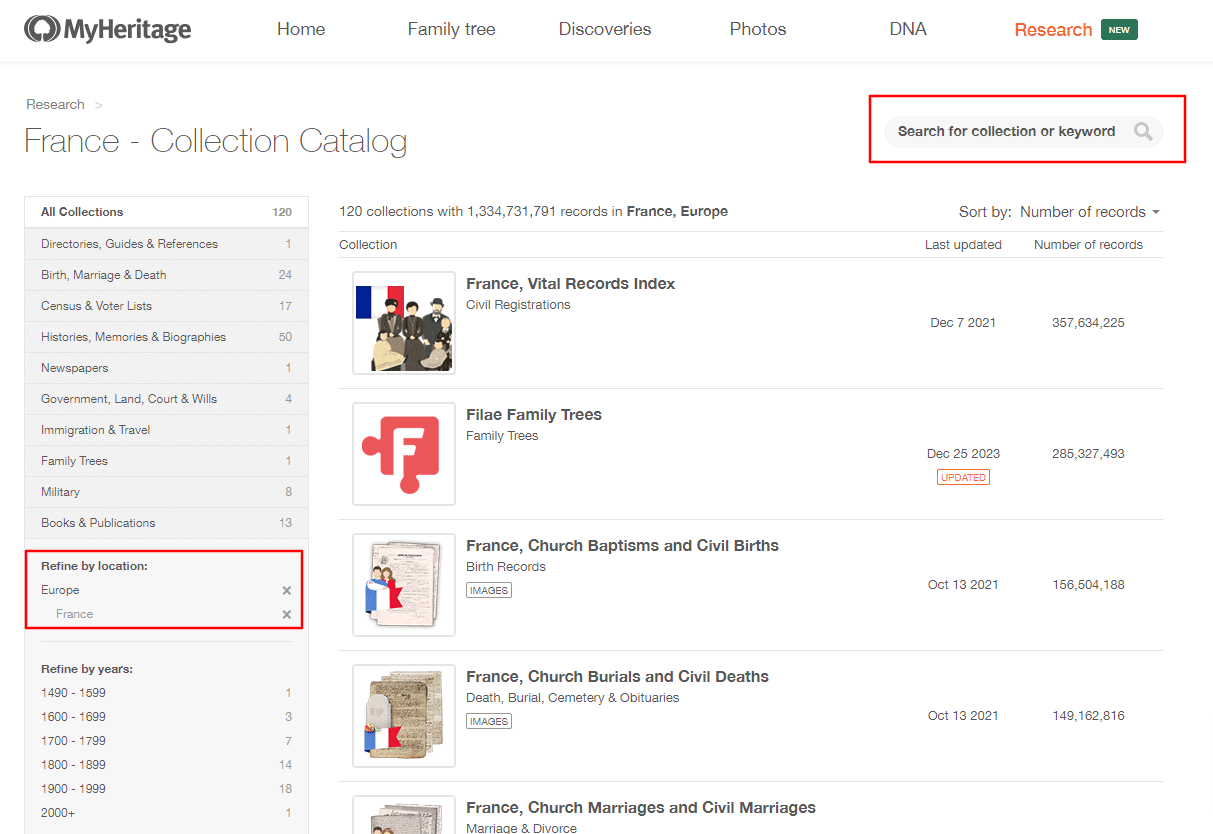The width and height of the screenshot is (1213, 834).
Task: Click the IMAGES badge under Church Baptisms
Action: pos(489,590)
